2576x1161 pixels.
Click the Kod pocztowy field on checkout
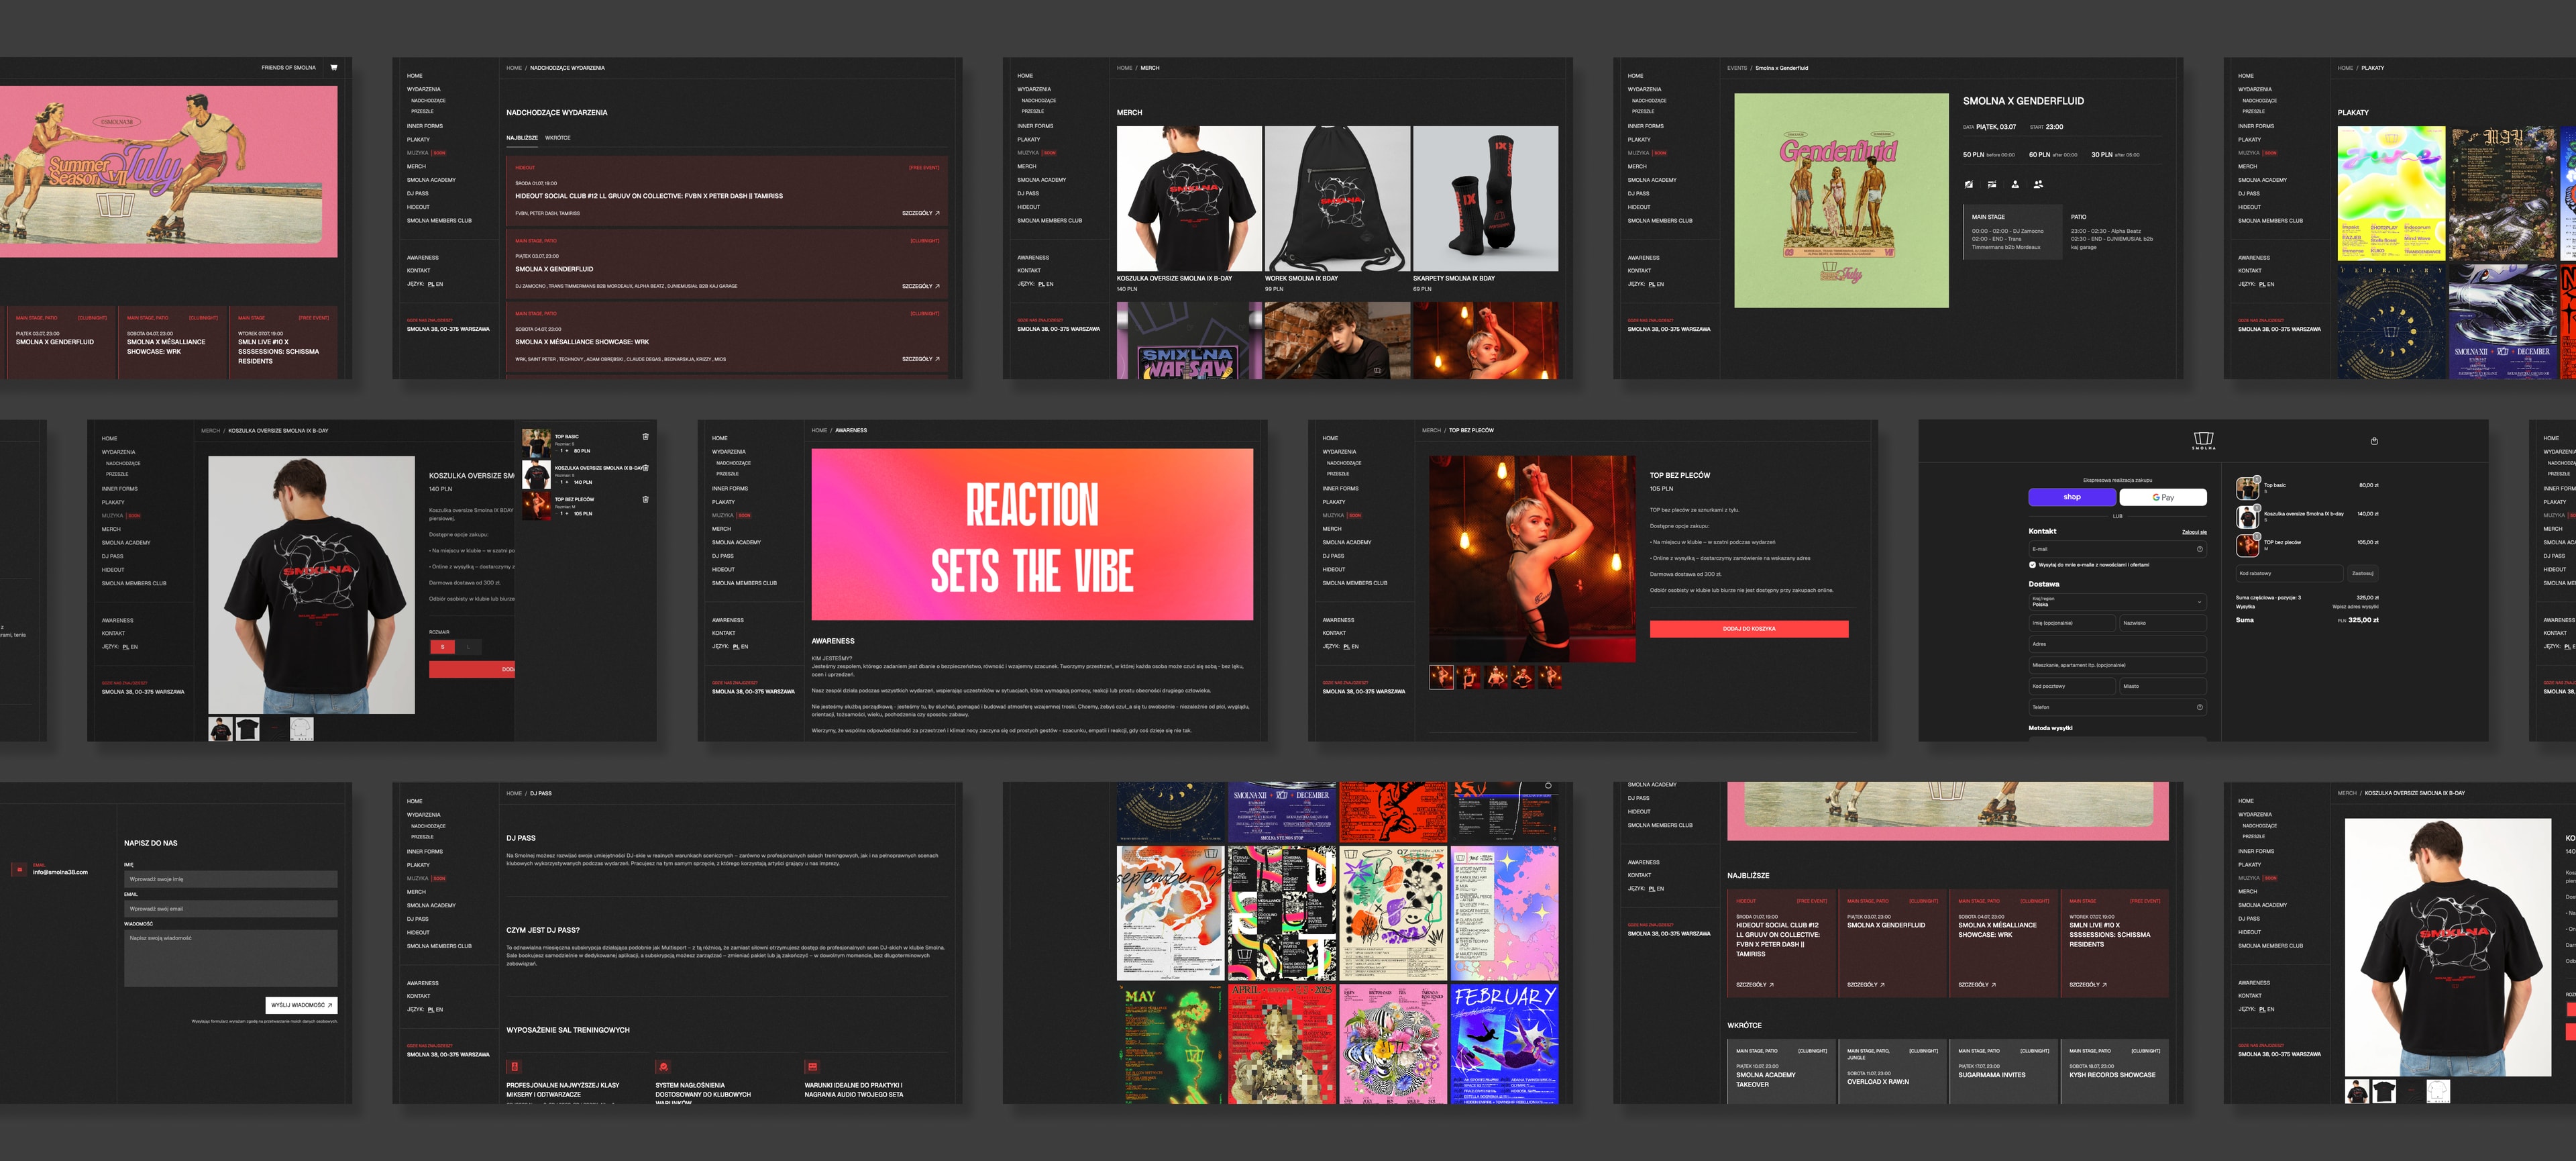click(x=2072, y=686)
